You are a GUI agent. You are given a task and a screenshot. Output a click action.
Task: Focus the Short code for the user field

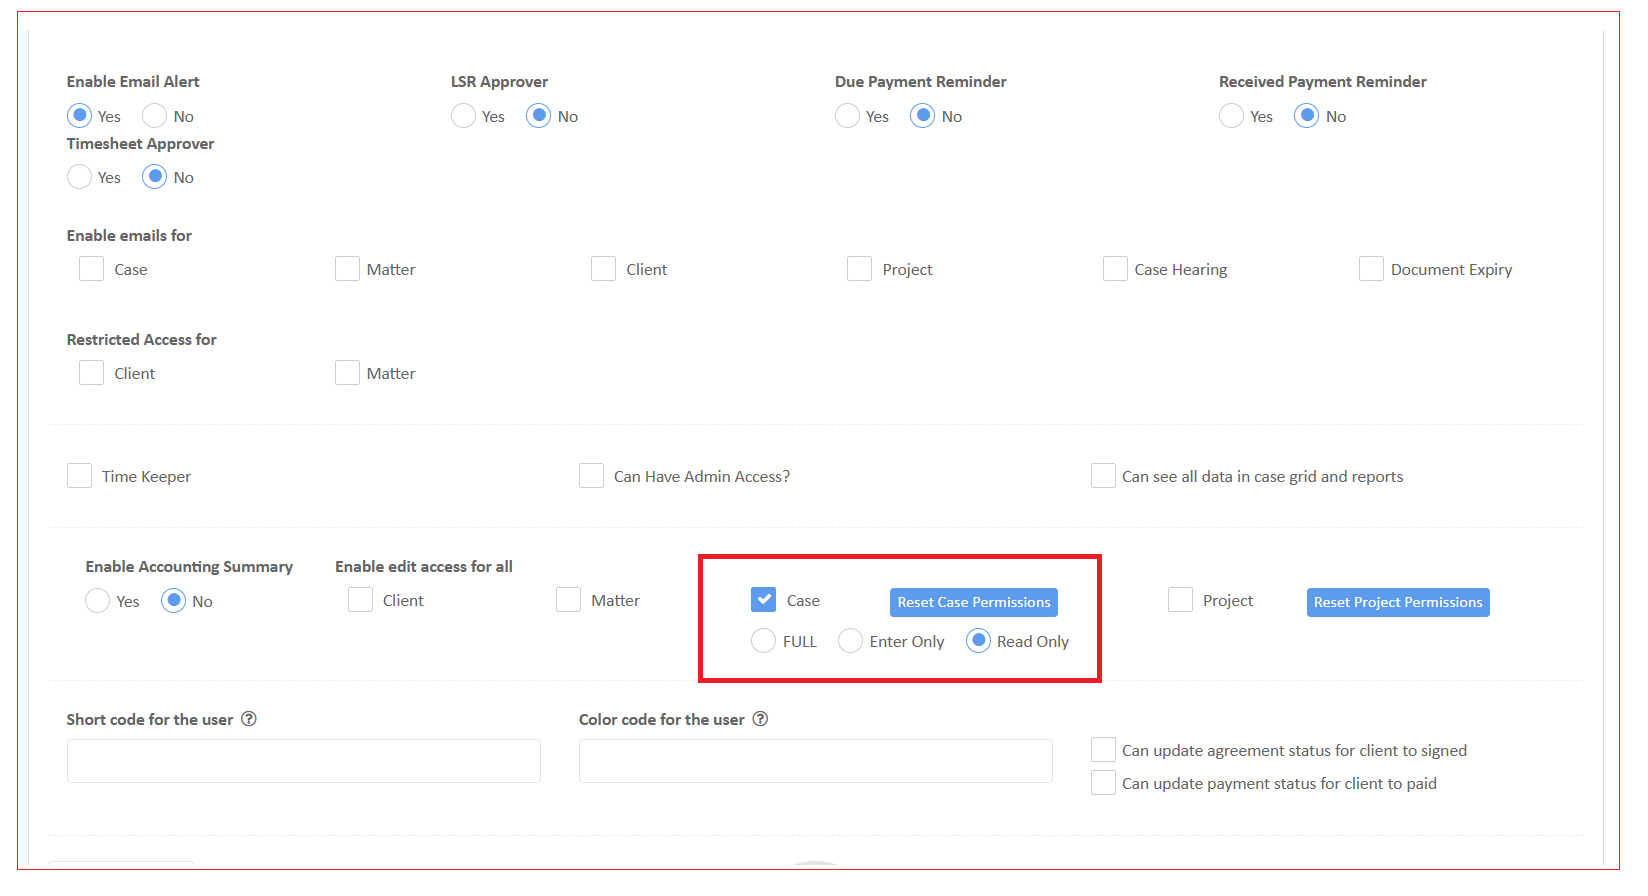pos(304,761)
